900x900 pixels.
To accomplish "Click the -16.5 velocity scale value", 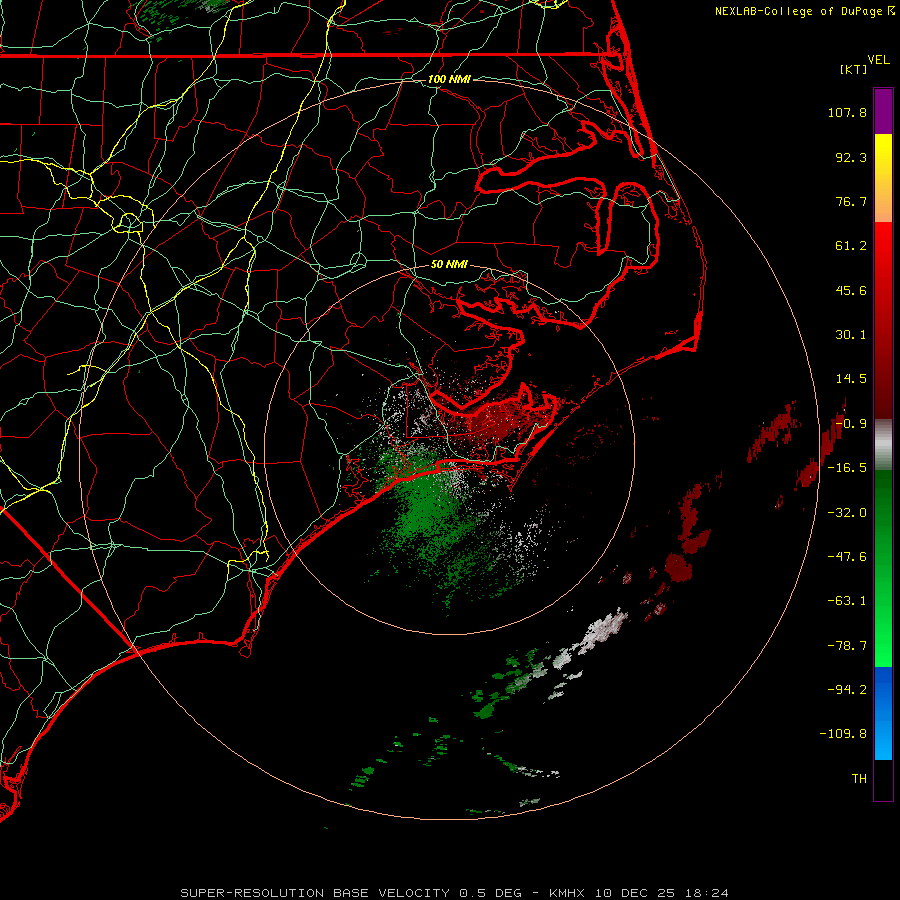I will [847, 468].
